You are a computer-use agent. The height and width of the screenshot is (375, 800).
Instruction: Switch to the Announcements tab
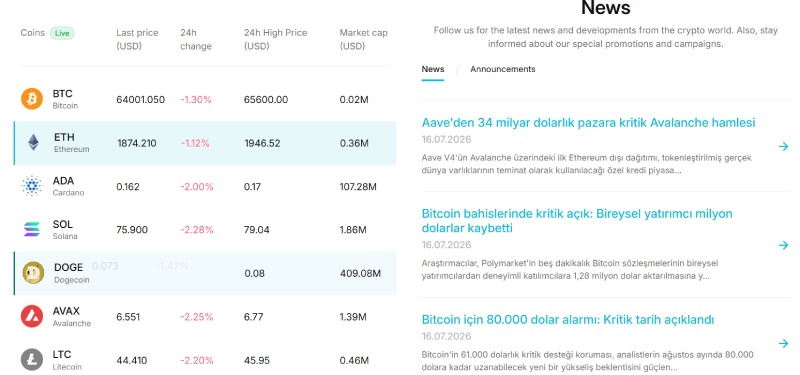tap(503, 69)
